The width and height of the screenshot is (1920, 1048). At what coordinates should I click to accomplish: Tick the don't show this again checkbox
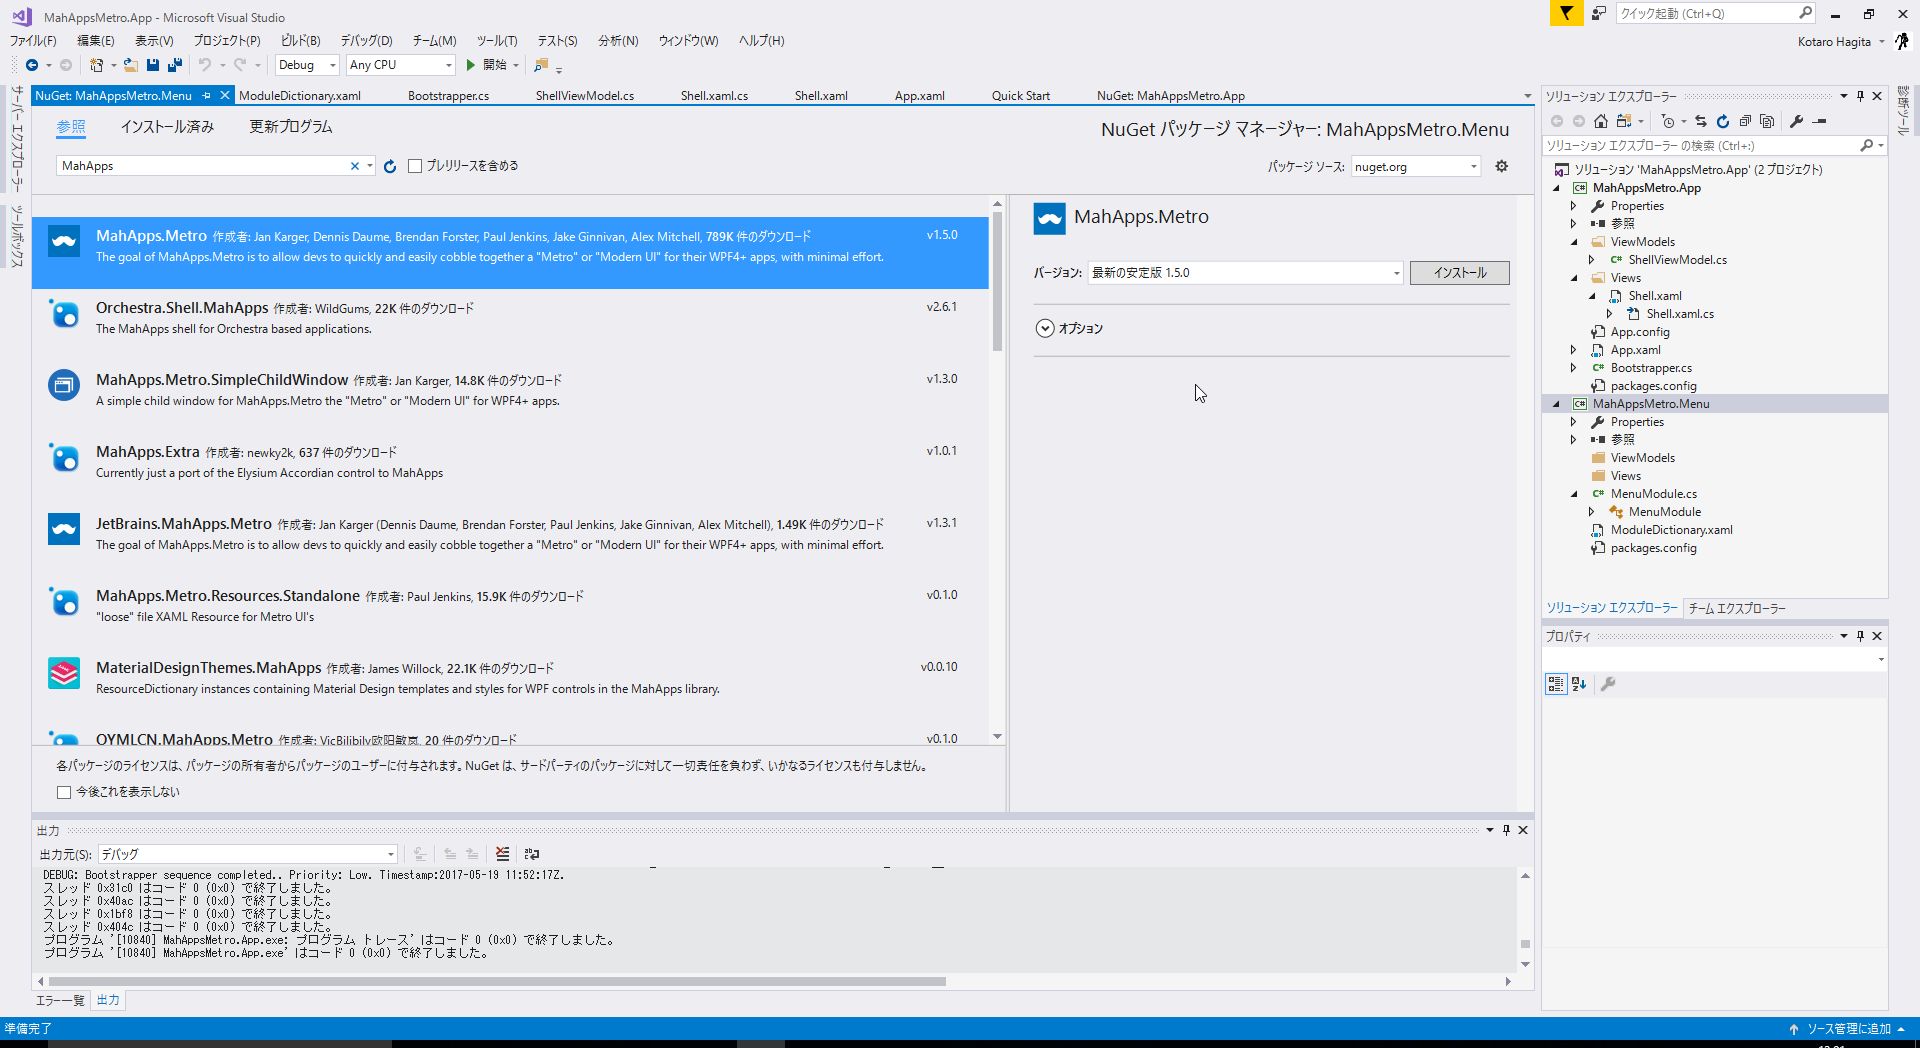click(x=64, y=792)
